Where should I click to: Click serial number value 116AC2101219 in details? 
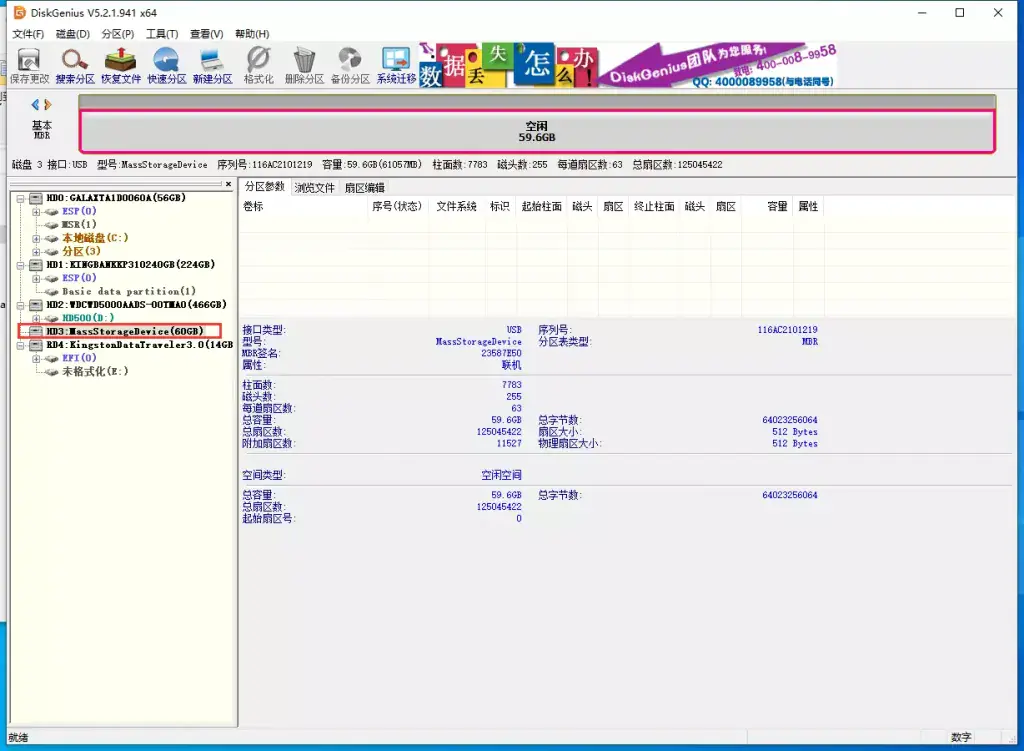pyautogui.click(x=787, y=330)
